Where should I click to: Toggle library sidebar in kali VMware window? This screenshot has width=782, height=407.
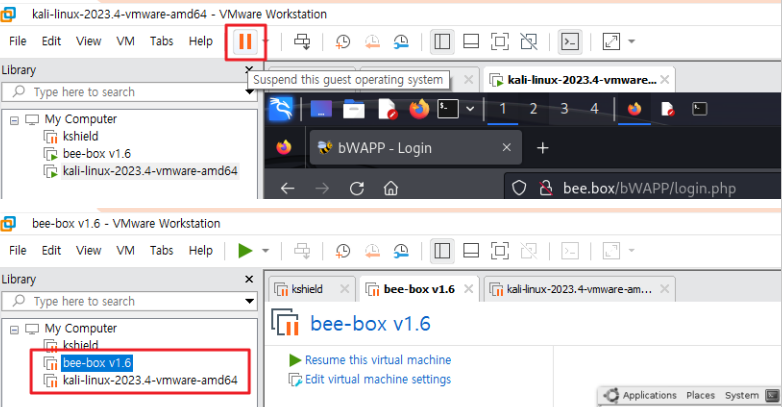point(442,41)
